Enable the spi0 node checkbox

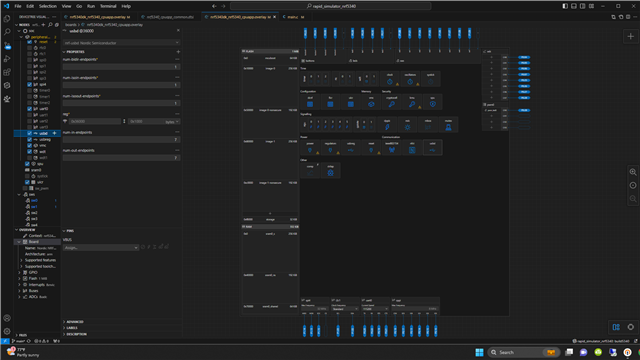click(x=29, y=60)
